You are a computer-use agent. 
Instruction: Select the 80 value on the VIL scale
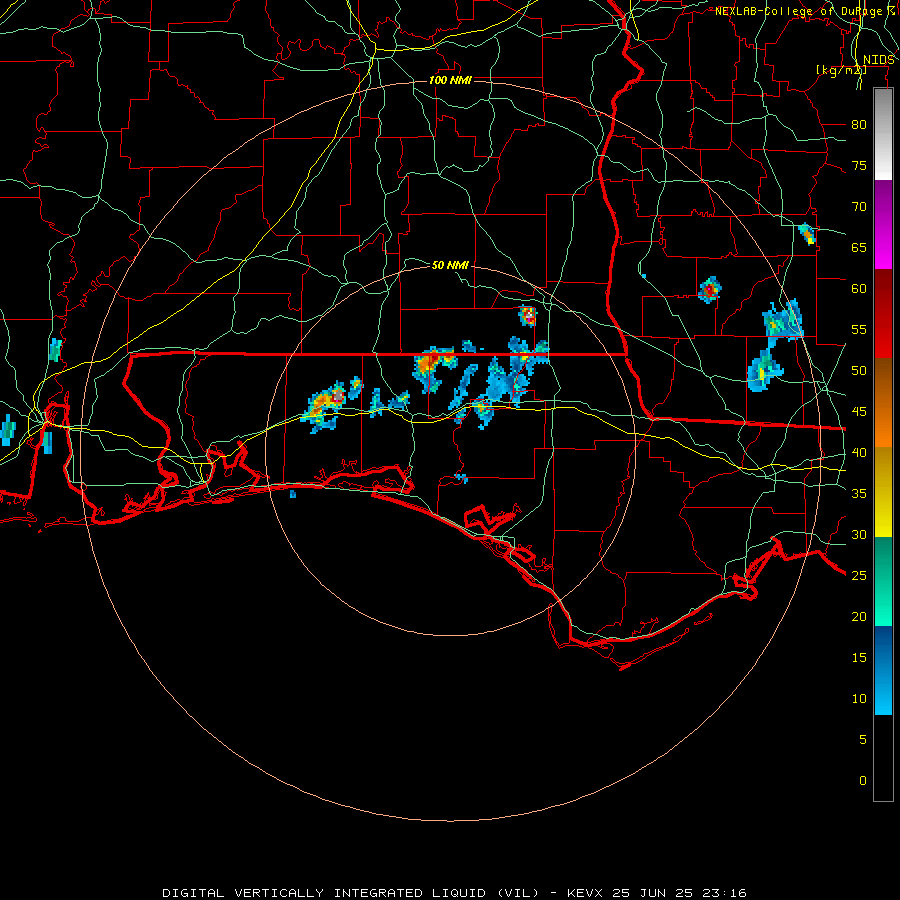[859, 125]
